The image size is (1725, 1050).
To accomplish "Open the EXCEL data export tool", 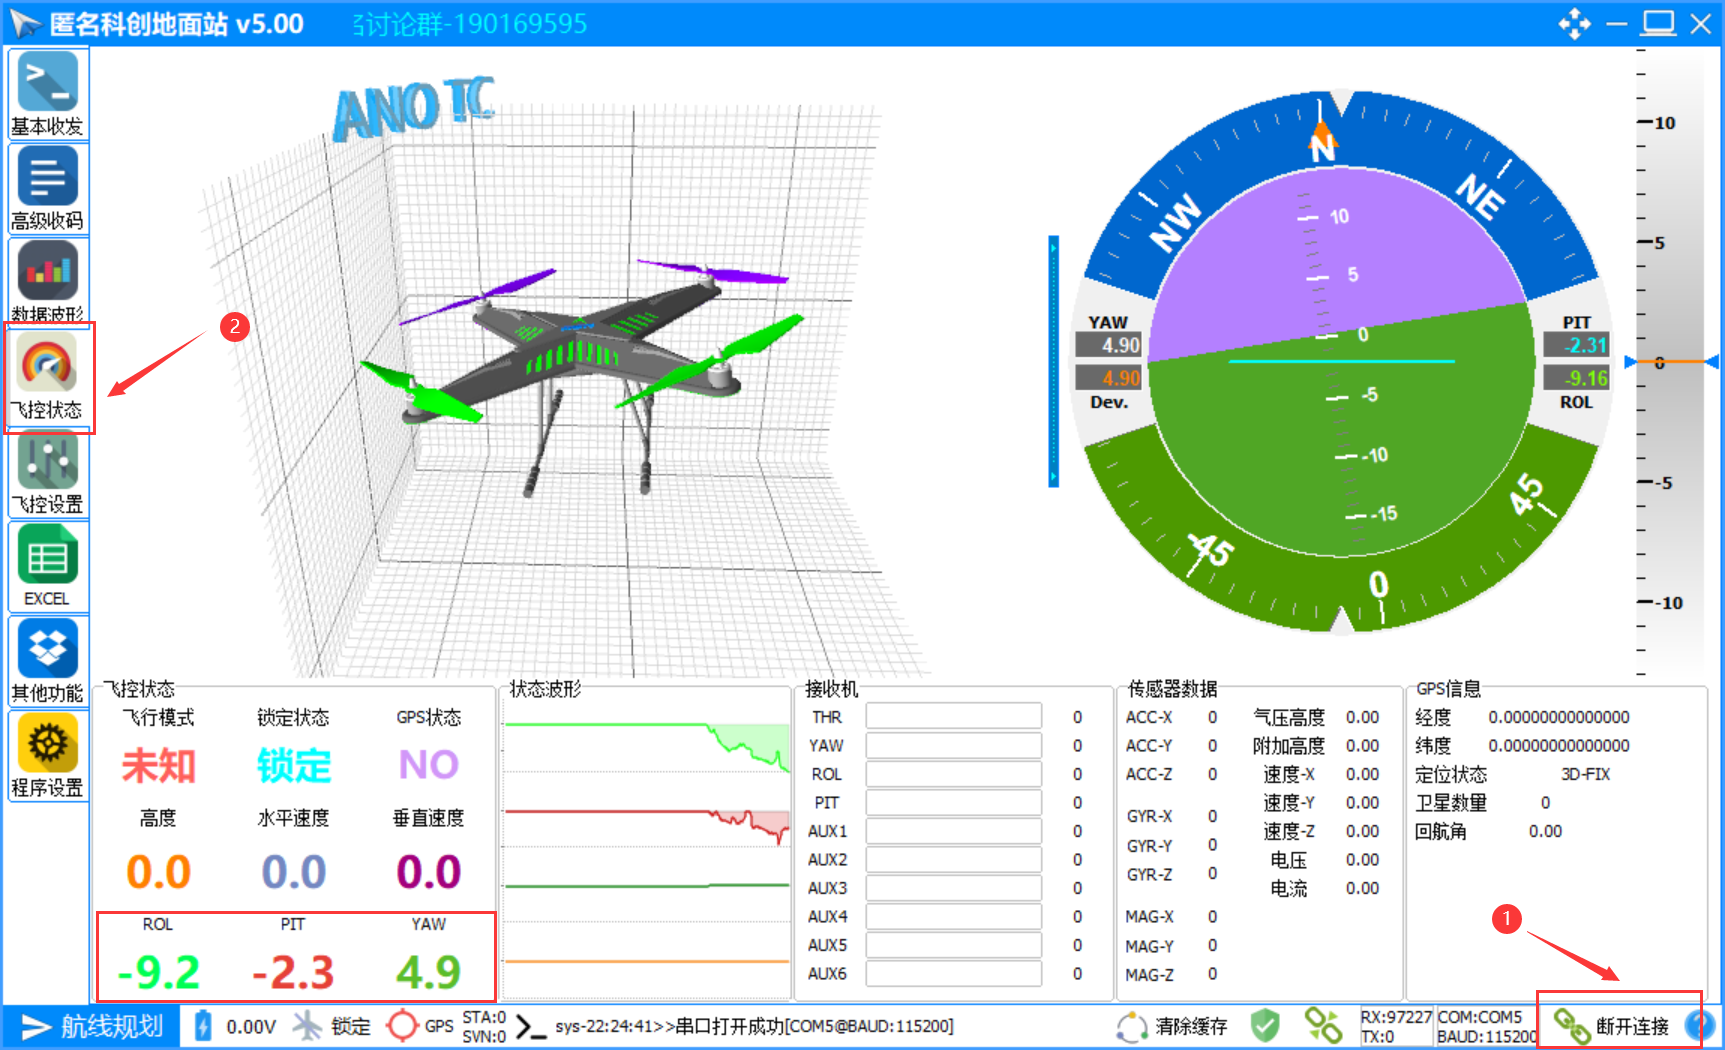I will tap(47, 566).
